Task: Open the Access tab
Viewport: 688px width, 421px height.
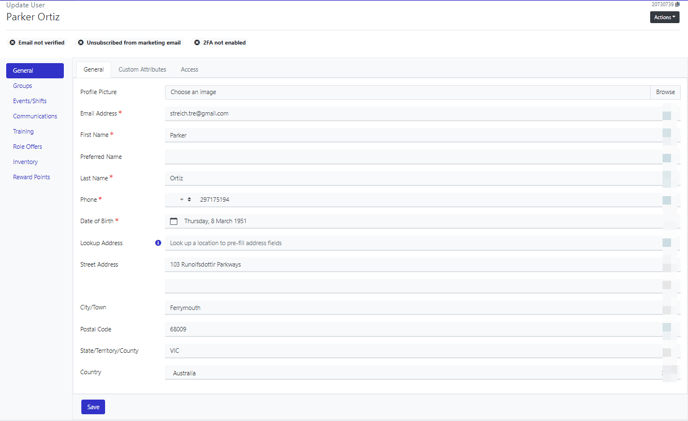Action: [x=189, y=70]
